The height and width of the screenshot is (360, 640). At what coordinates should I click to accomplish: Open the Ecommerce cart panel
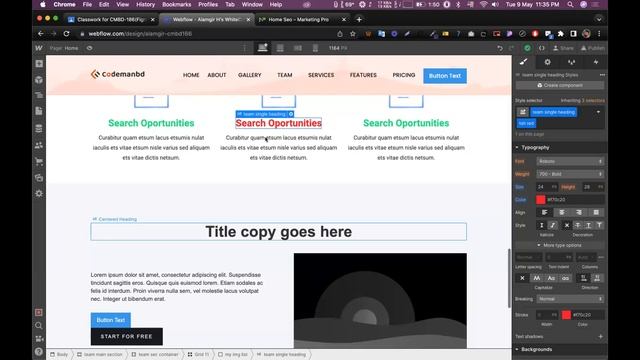pyautogui.click(x=39, y=162)
